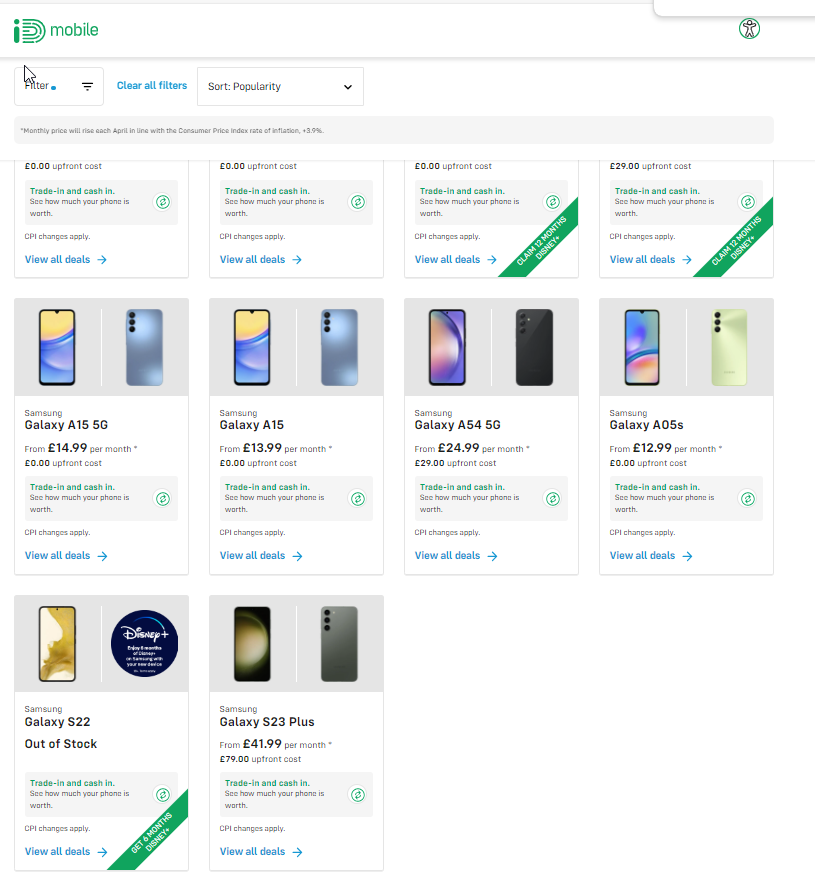815x893 pixels.
Task: Open the Galaxy A05s title
Action: coord(646,425)
